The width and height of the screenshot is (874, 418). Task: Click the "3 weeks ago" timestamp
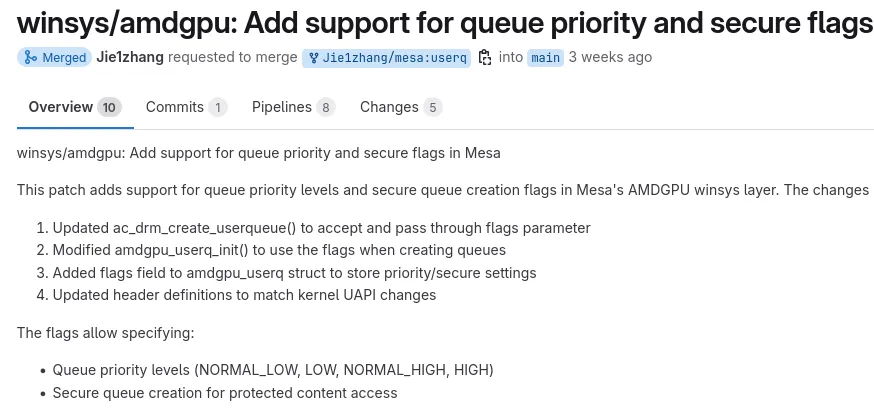point(610,57)
